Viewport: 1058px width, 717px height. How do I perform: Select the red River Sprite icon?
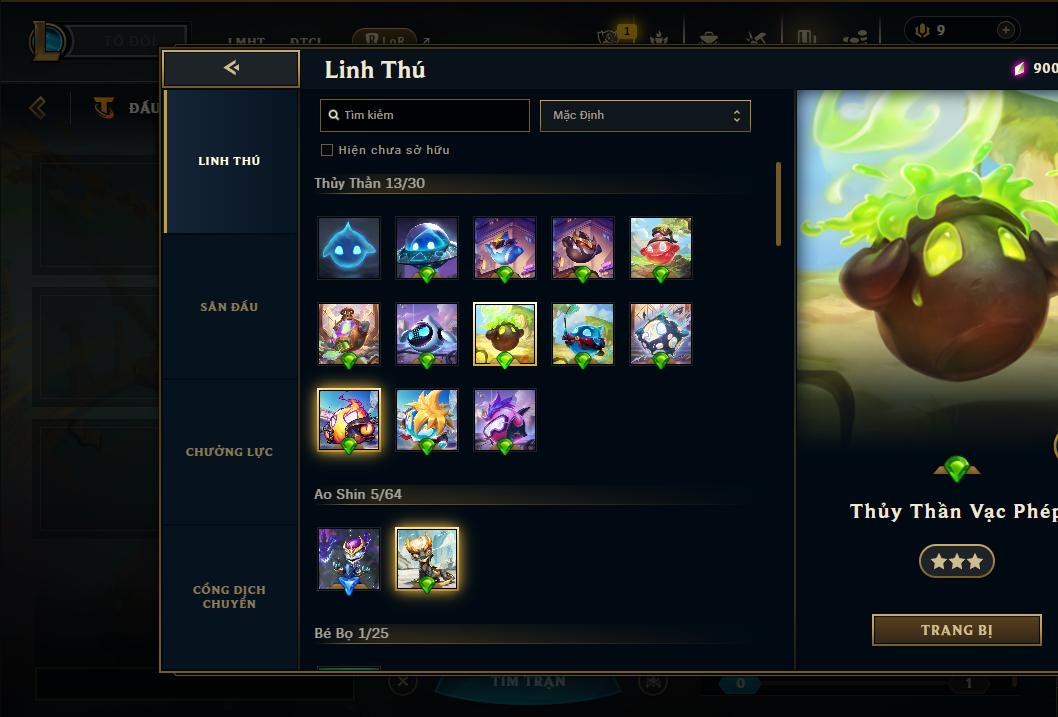(661, 248)
